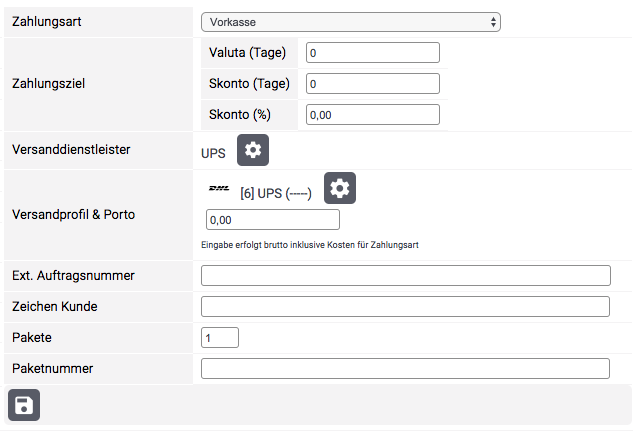
Task: Open the Zahlungsart dropdown showing Vorkasse
Action: point(350,22)
